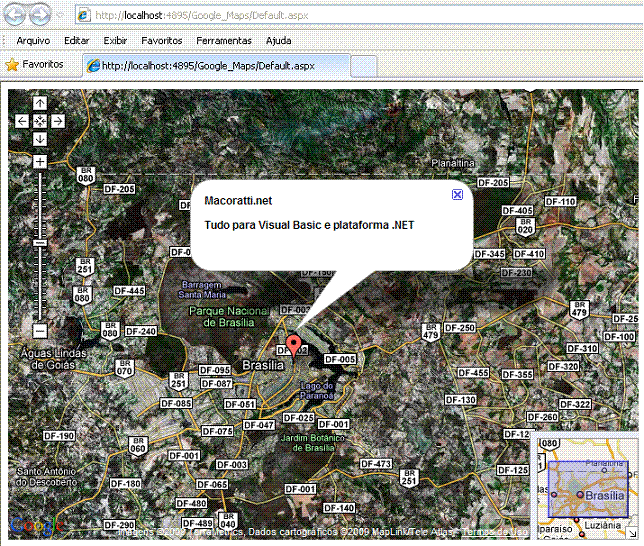Image resolution: width=644 pixels, height=546 pixels.
Task: Select the localhost Default.aspx tab
Action: pyautogui.click(x=217, y=66)
